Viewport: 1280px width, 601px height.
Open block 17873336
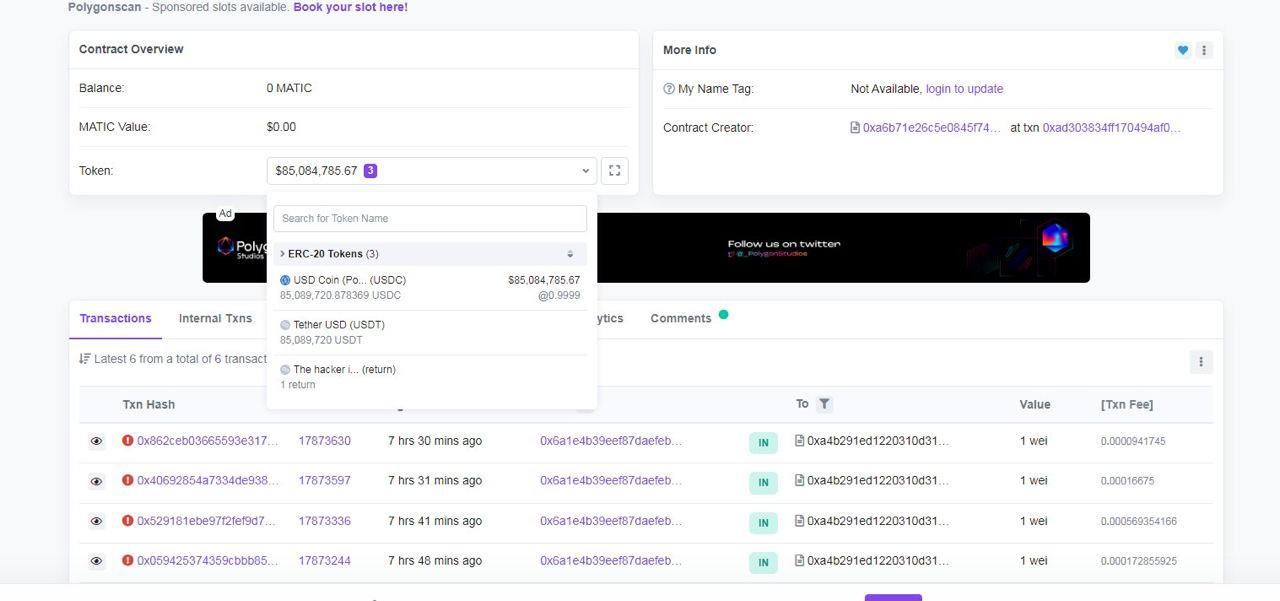click(x=324, y=521)
